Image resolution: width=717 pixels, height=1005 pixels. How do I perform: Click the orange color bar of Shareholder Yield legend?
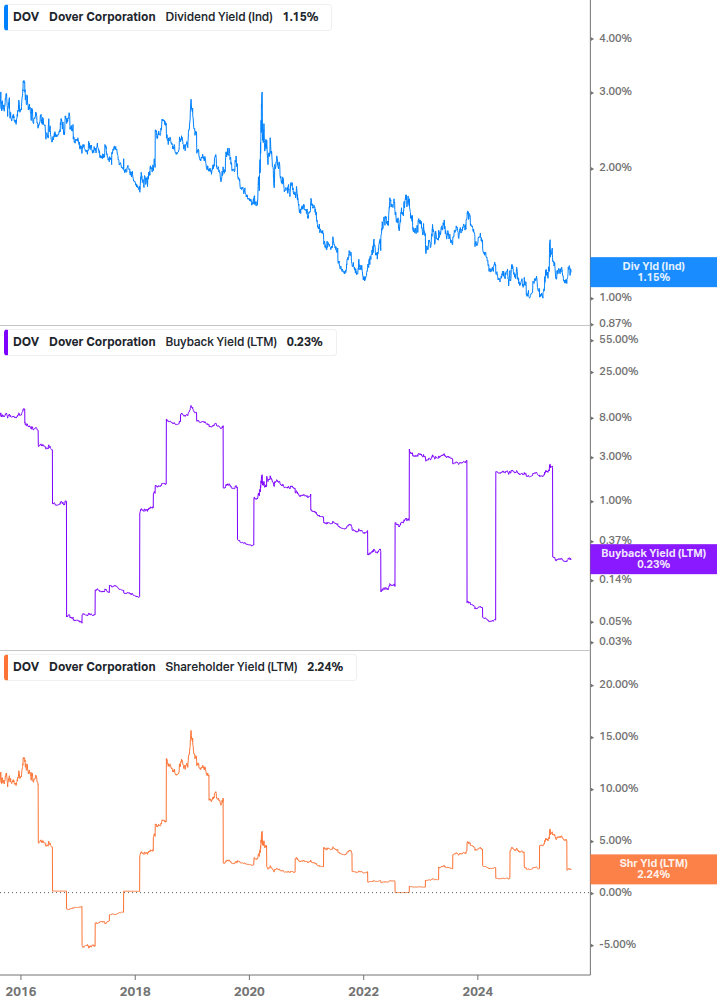[x=6, y=667]
